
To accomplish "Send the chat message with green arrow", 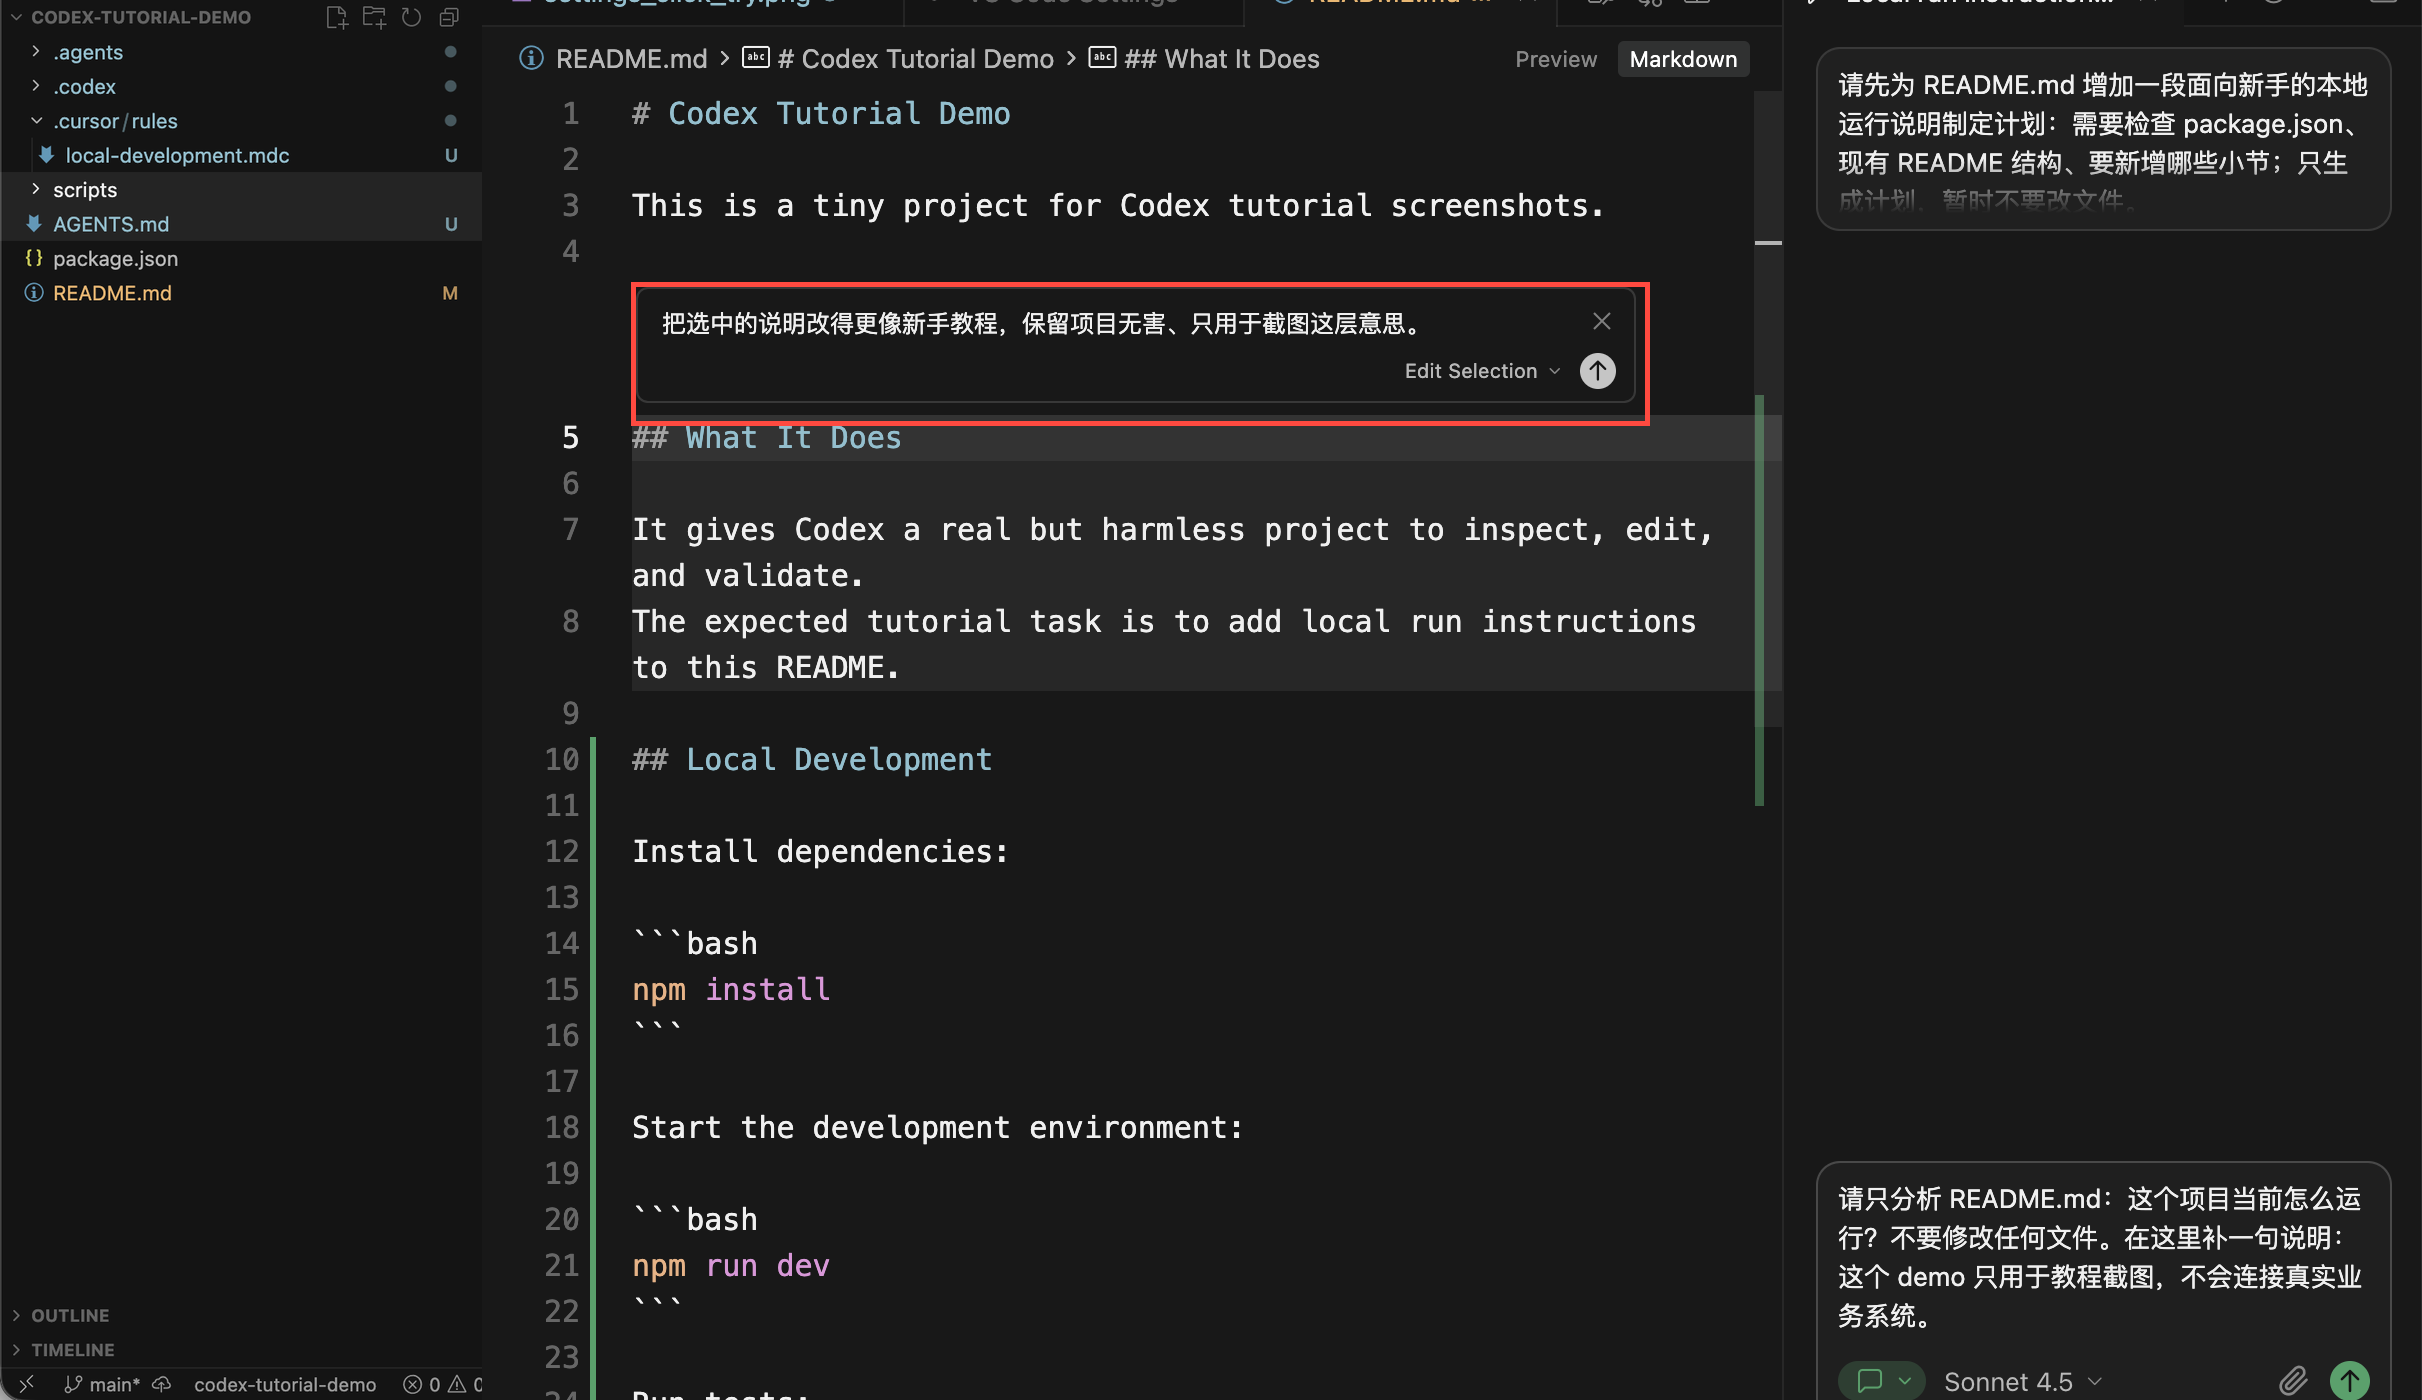I will click(2350, 1381).
